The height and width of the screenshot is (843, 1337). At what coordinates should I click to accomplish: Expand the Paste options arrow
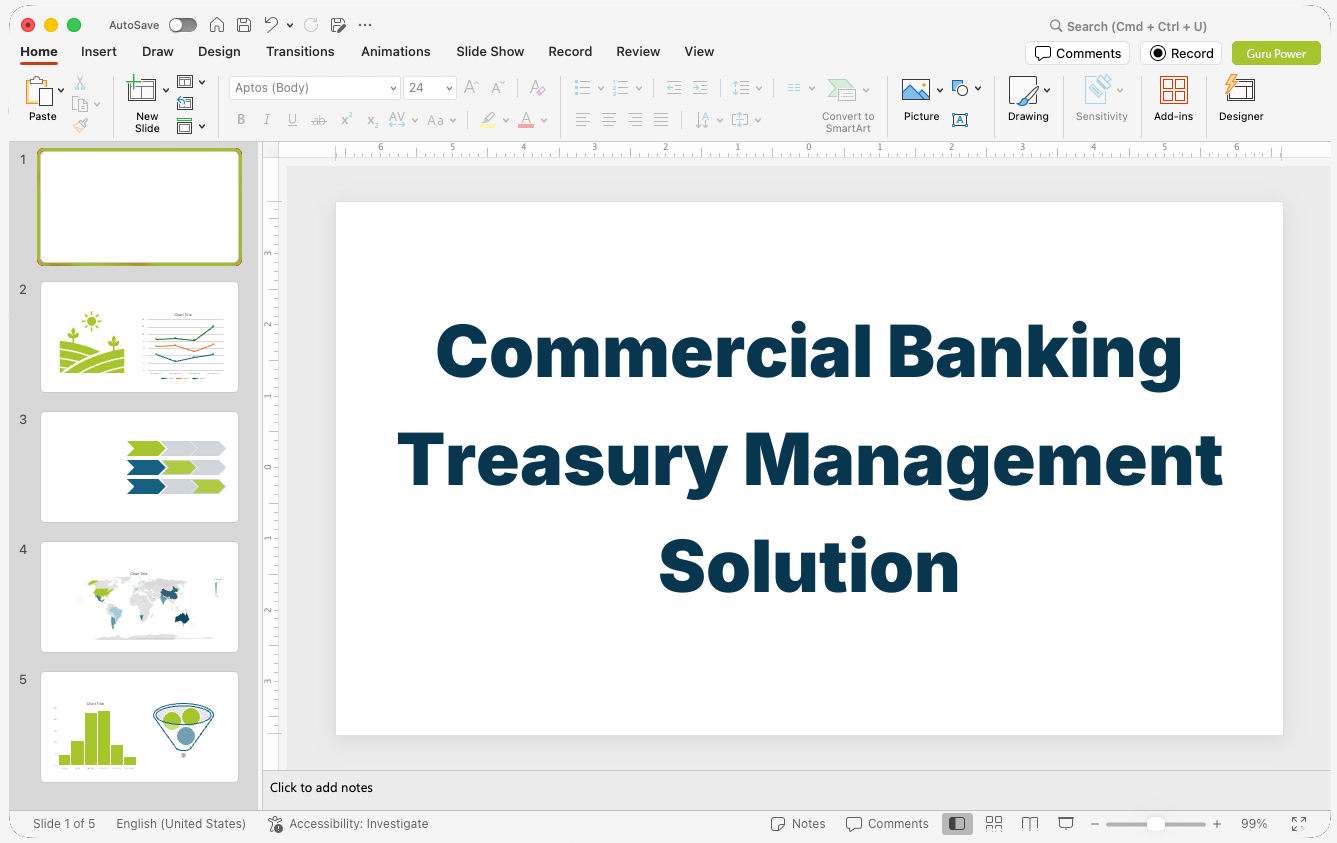pos(61,90)
